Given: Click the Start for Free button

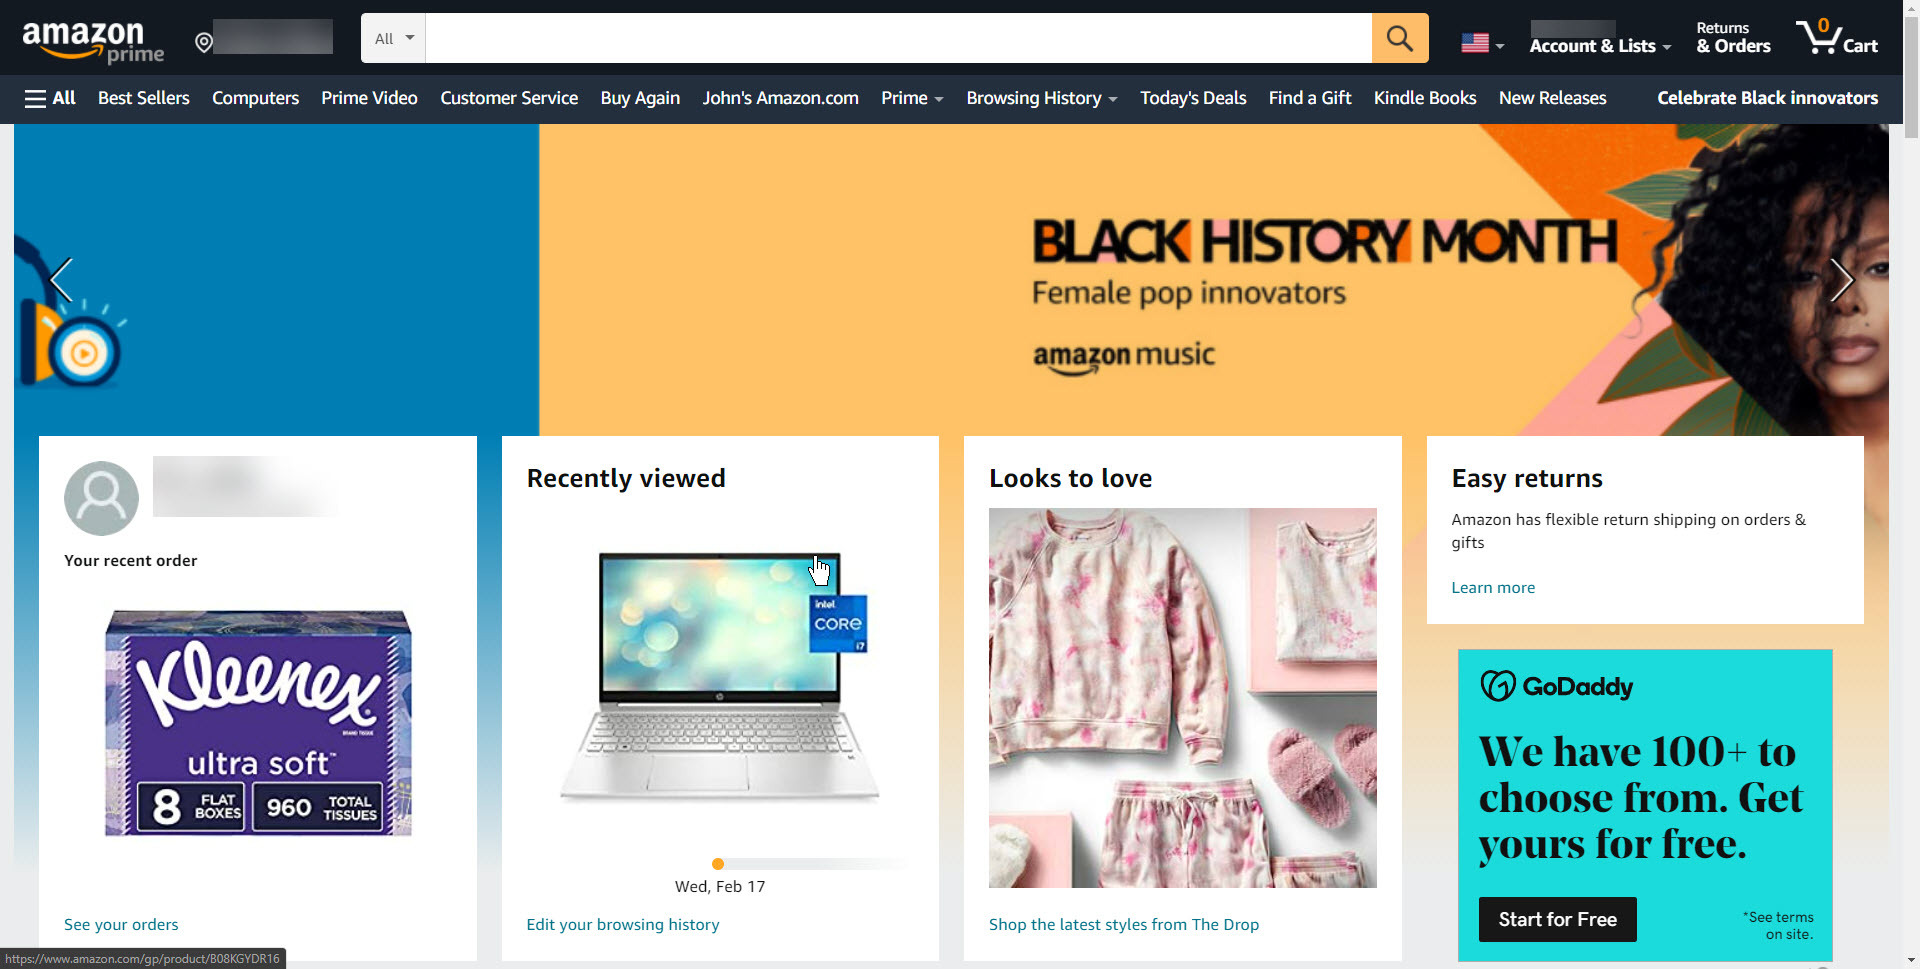Looking at the screenshot, I should tap(1557, 919).
